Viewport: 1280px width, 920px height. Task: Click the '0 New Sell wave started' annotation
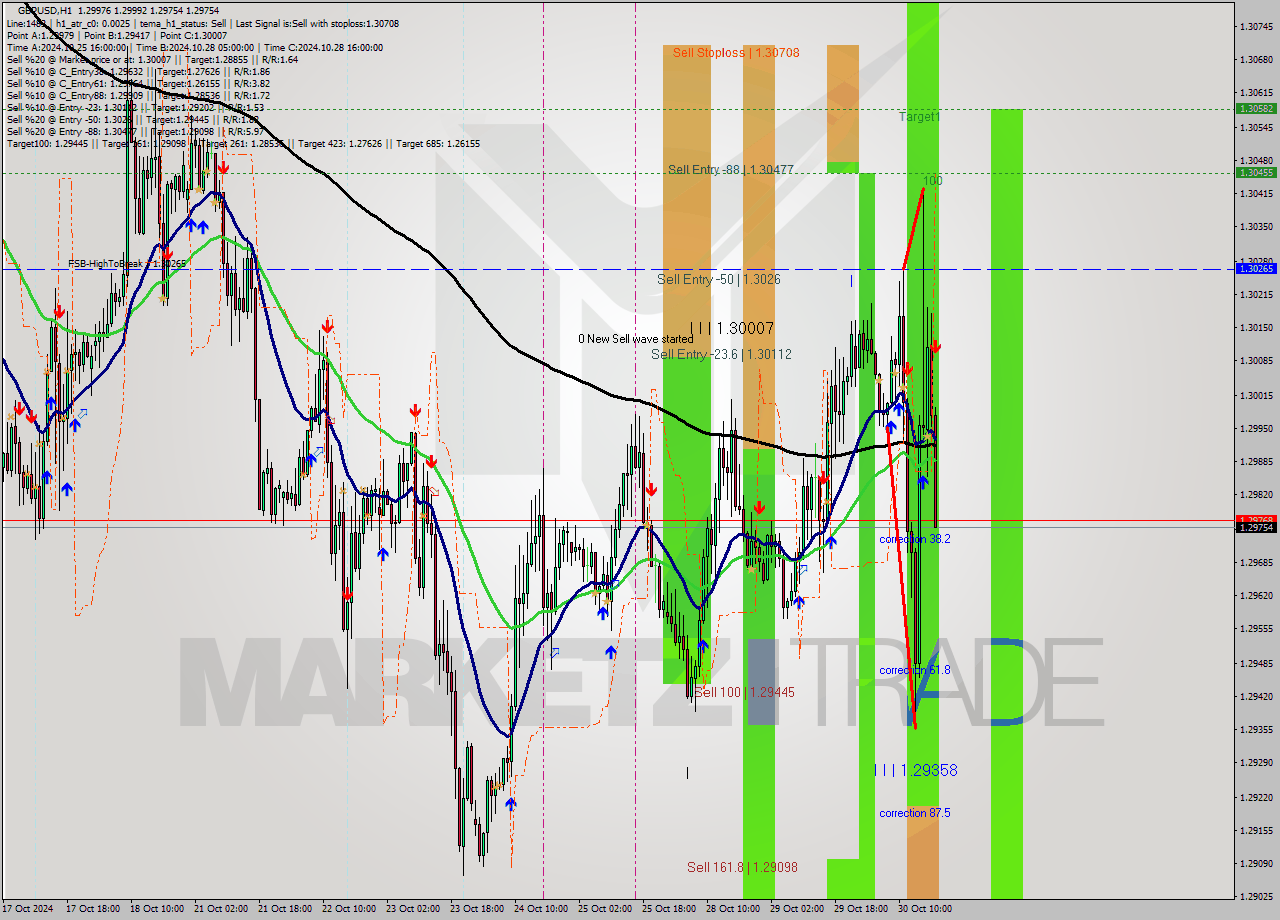pyautogui.click(x=635, y=339)
